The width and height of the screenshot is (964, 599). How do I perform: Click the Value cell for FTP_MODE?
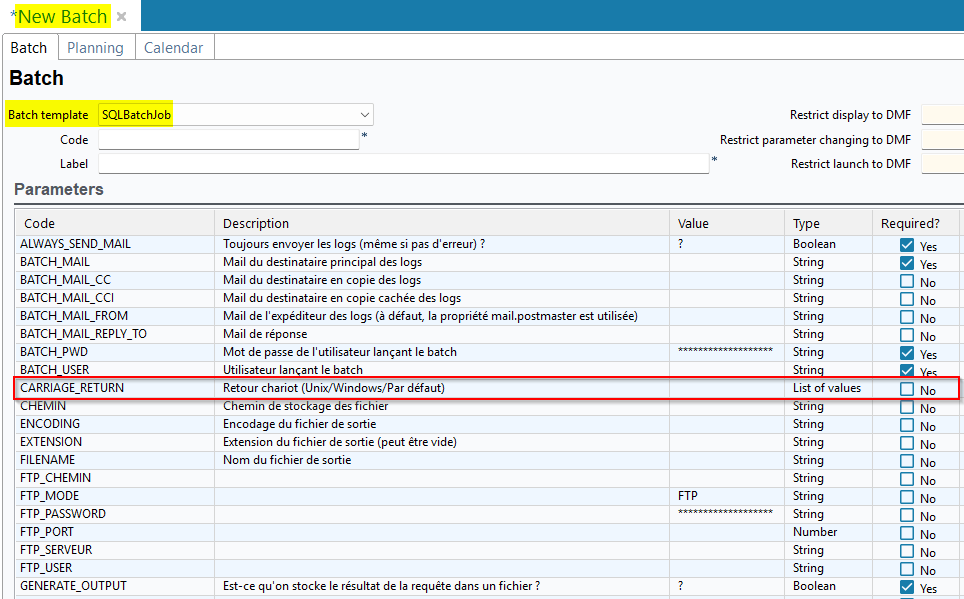click(726, 496)
